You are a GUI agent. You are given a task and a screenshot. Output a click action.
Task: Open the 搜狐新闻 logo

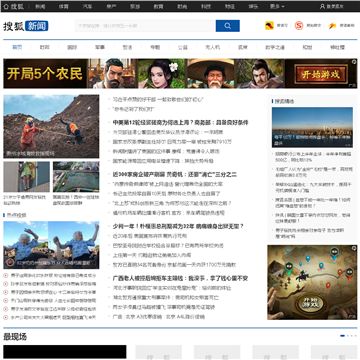pyautogui.click(x=26, y=26)
